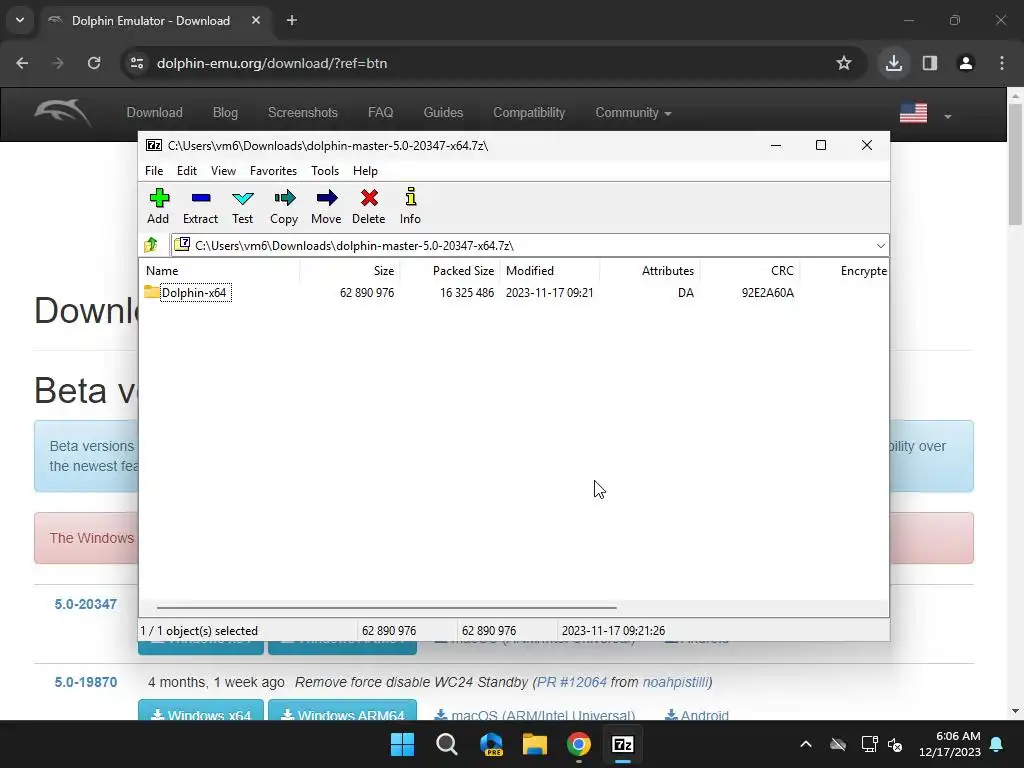The image size is (1024, 768).
Task: Open Windows Start menu
Action: 402,744
